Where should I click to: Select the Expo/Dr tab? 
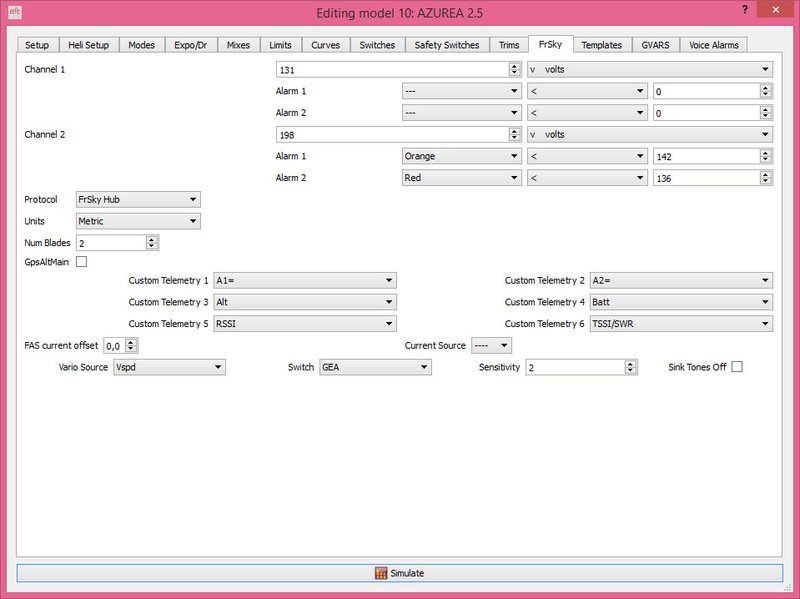(191, 45)
